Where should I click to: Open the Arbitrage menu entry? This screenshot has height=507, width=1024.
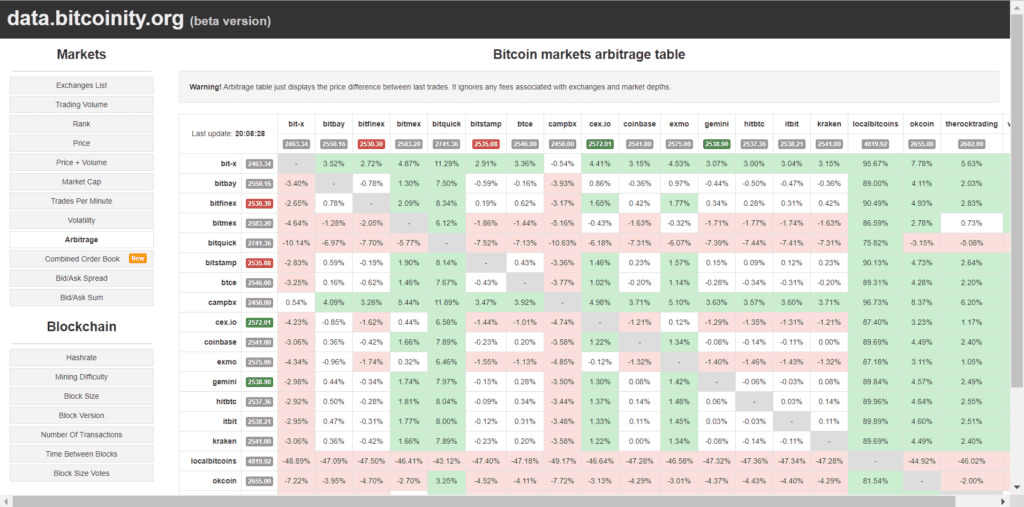[82, 240]
